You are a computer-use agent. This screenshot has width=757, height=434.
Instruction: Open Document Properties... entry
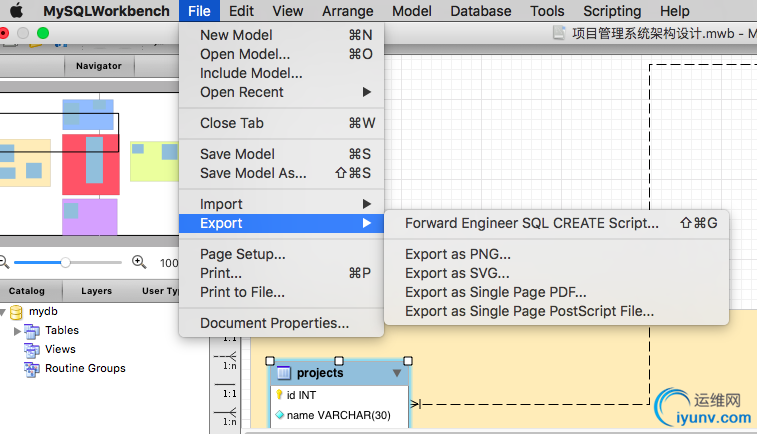[281, 323]
